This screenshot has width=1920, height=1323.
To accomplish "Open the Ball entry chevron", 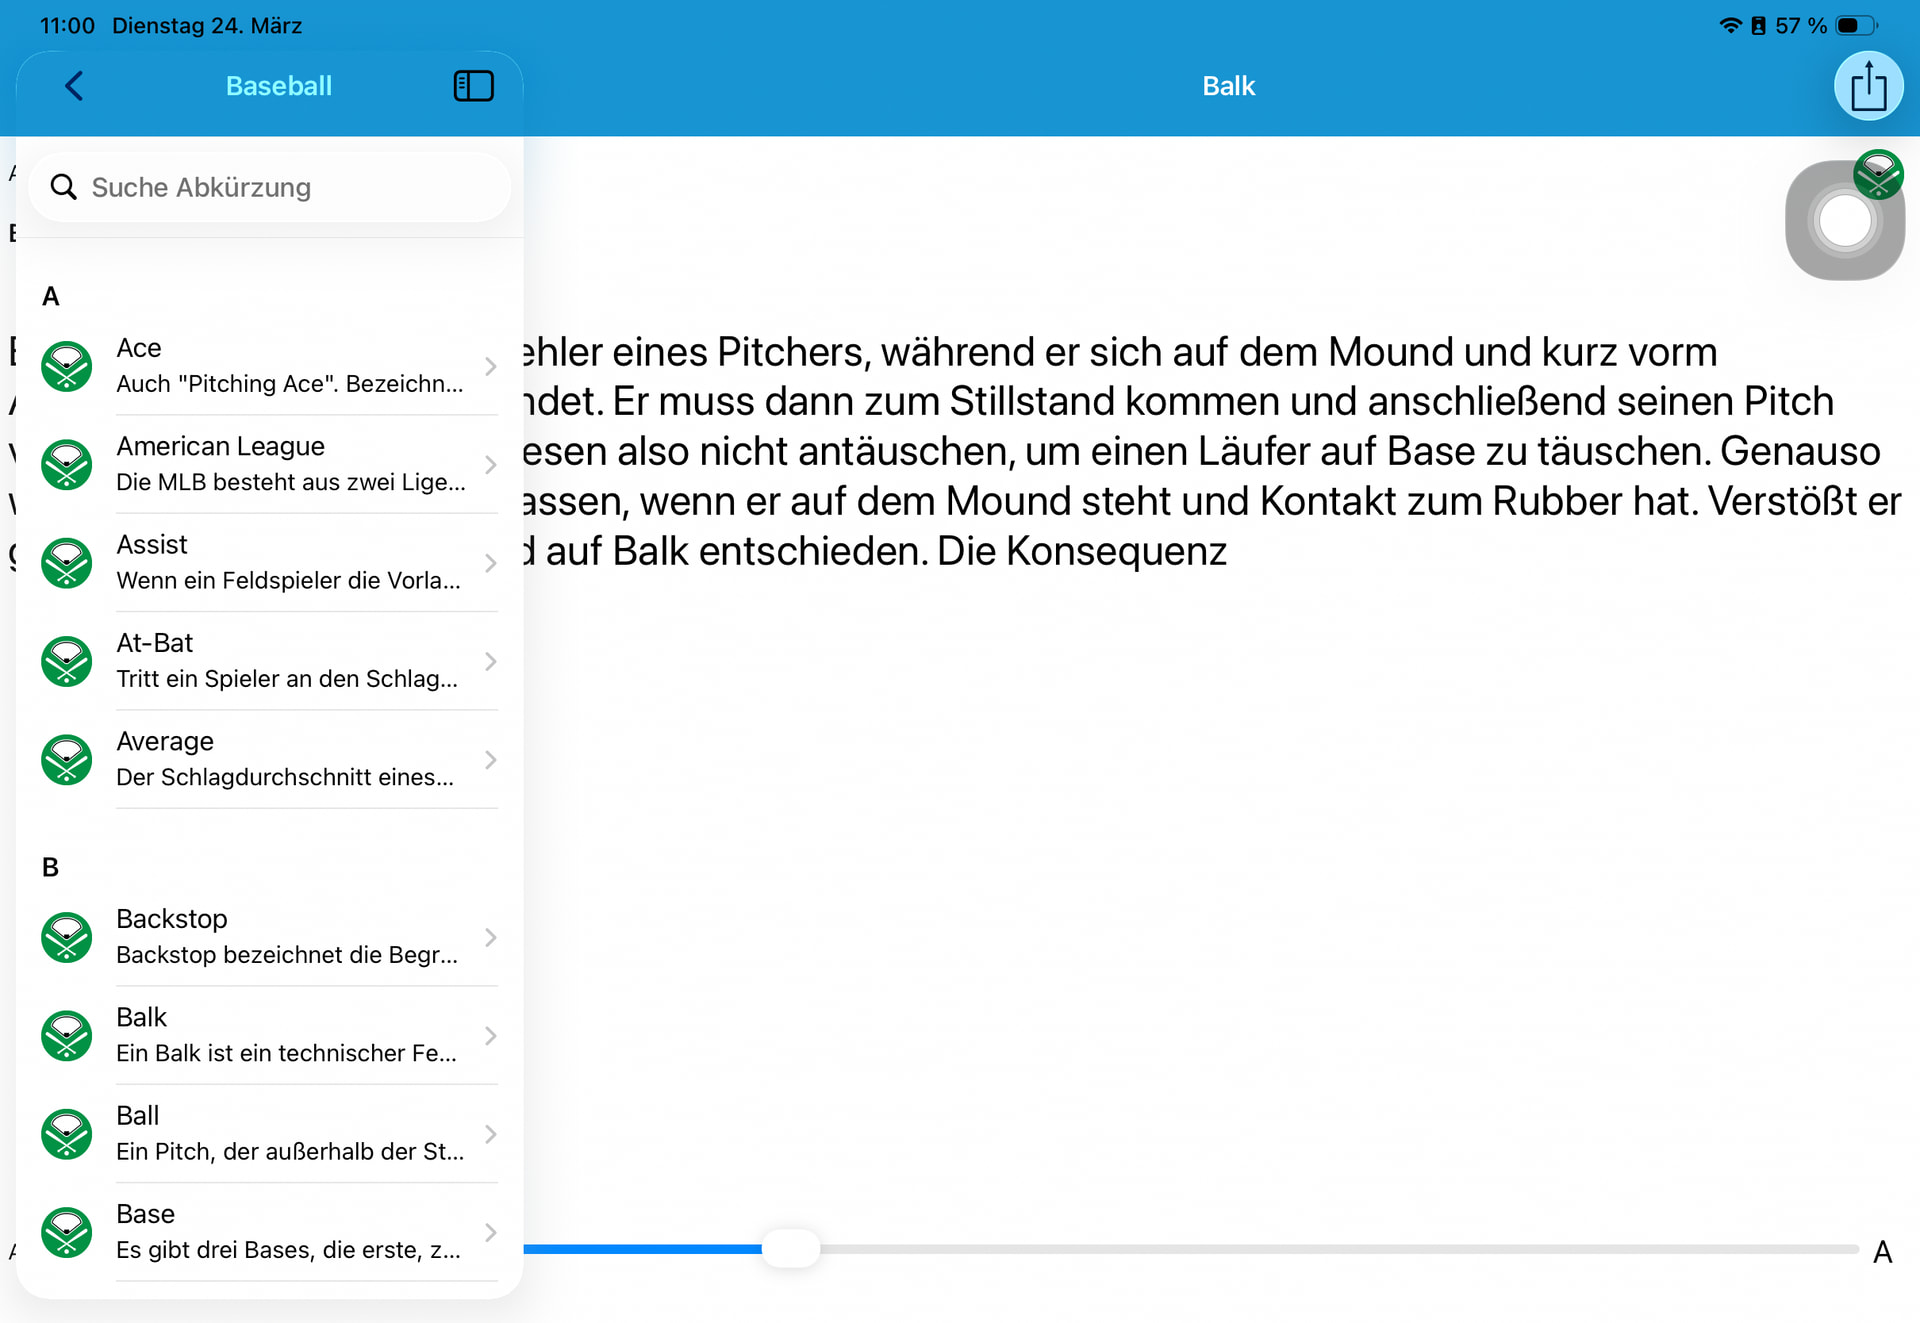I will click(490, 1133).
